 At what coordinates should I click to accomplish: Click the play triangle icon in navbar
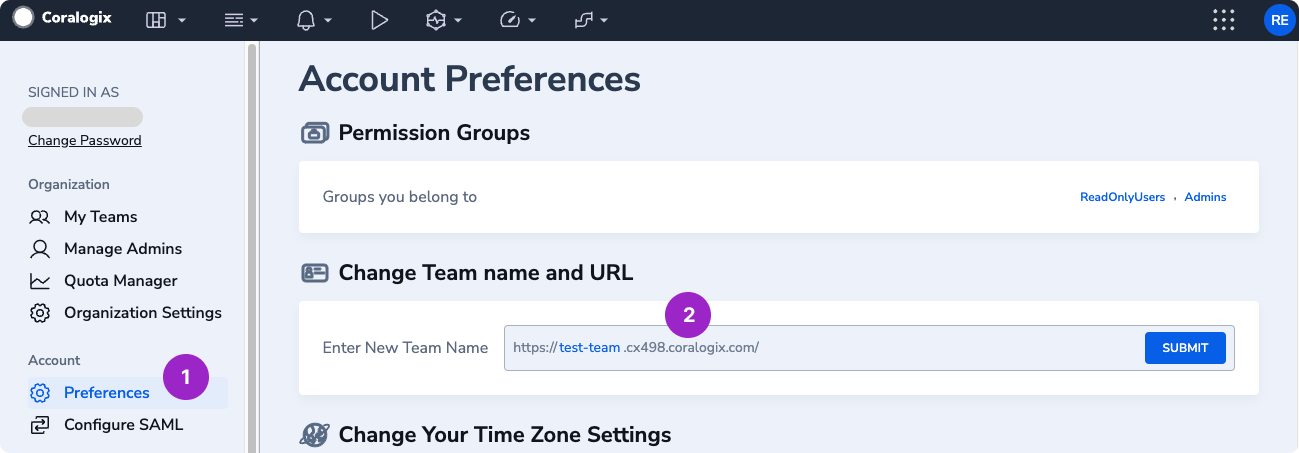pyautogui.click(x=379, y=19)
